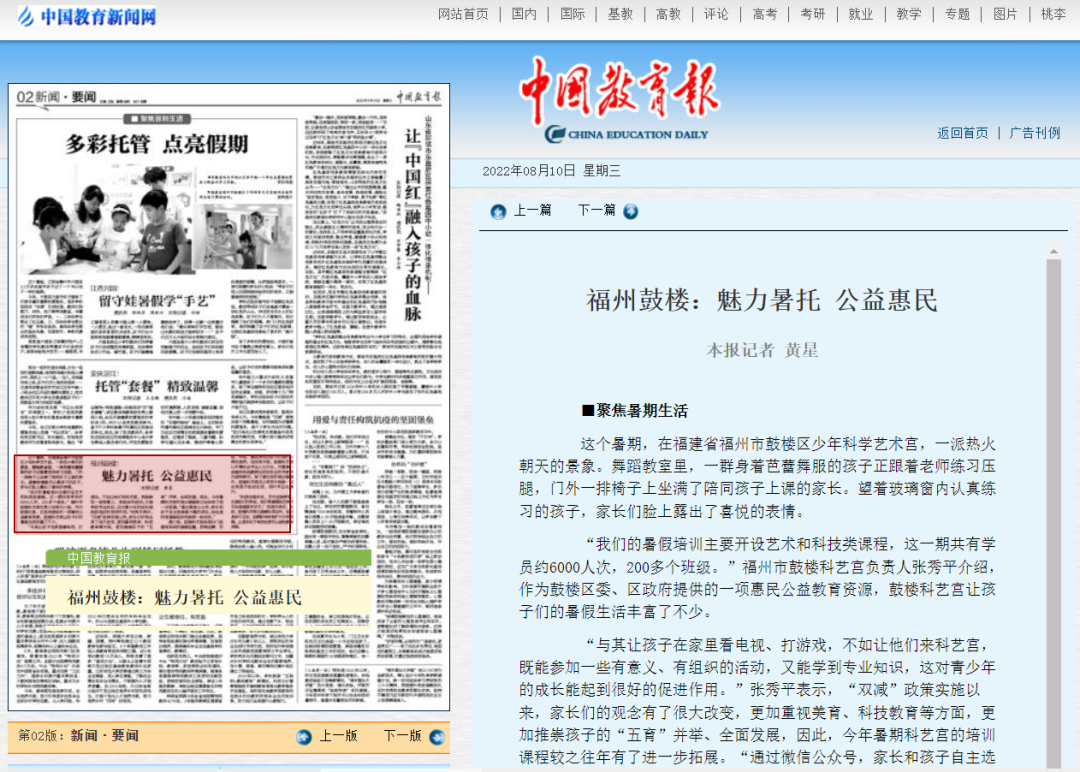1080x772 pixels.
Task: Open the 高考 section
Action: [765, 14]
